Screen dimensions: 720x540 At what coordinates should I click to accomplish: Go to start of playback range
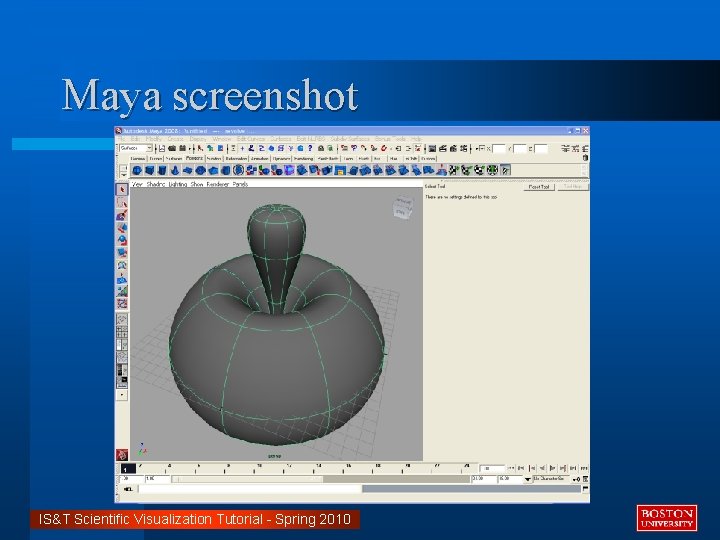click(511, 468)
